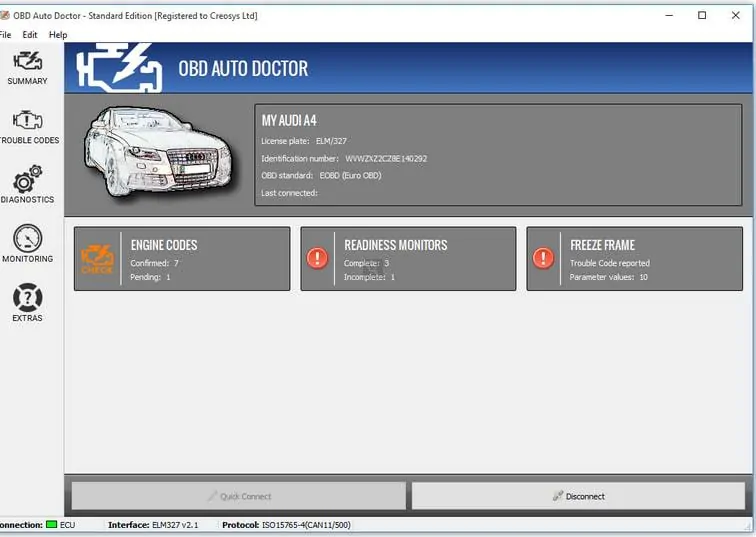Open the Diagnostics gears icon

tap(27, 179)
